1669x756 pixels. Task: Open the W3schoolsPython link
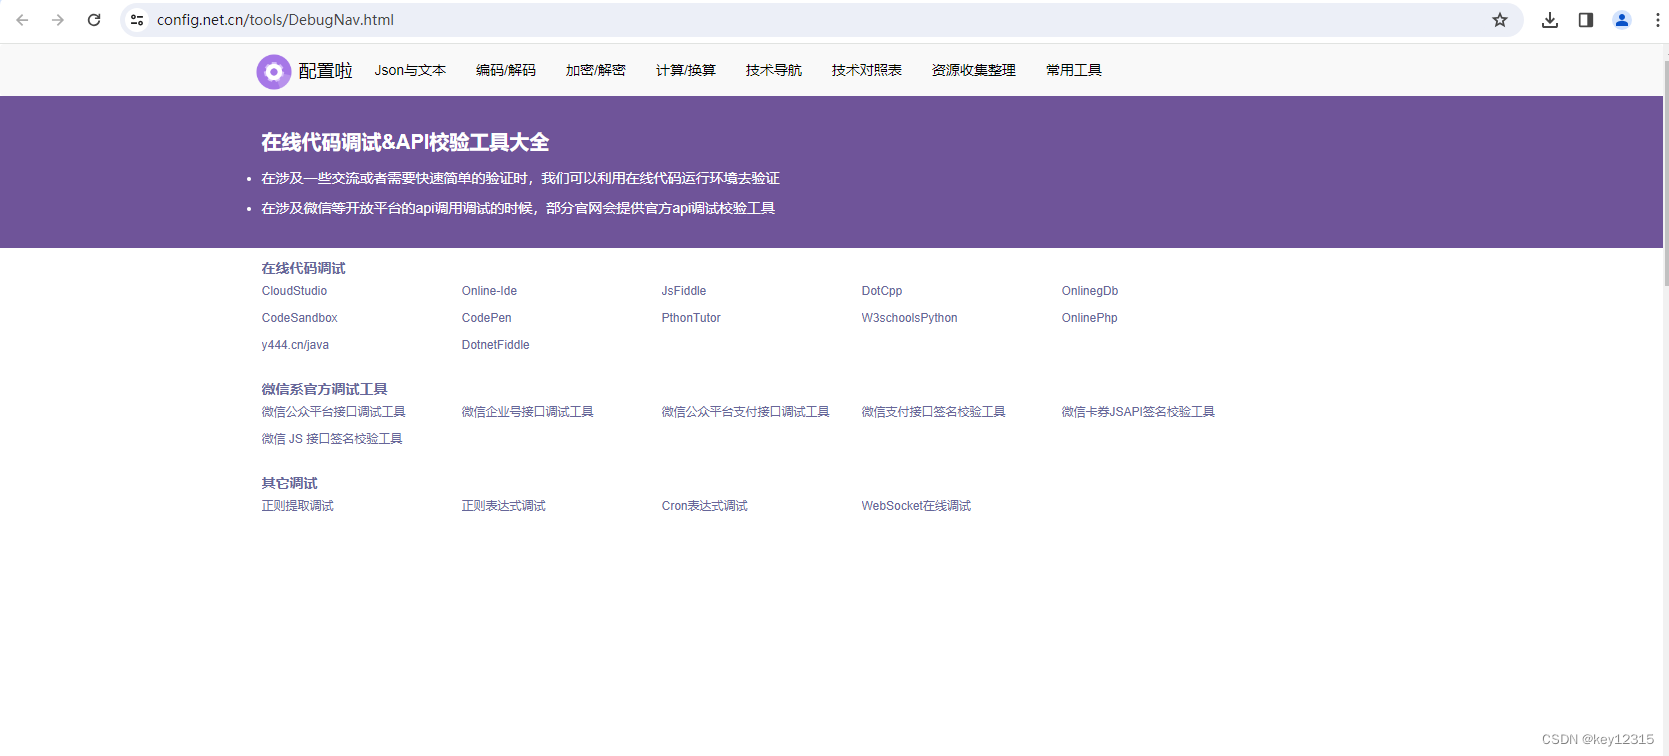pyautogui.click(x=910, y=318)
